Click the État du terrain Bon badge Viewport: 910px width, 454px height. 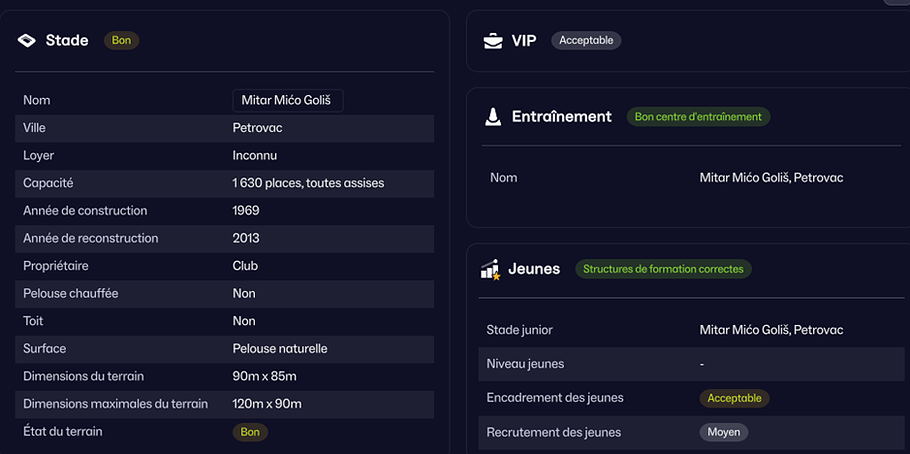250,432
